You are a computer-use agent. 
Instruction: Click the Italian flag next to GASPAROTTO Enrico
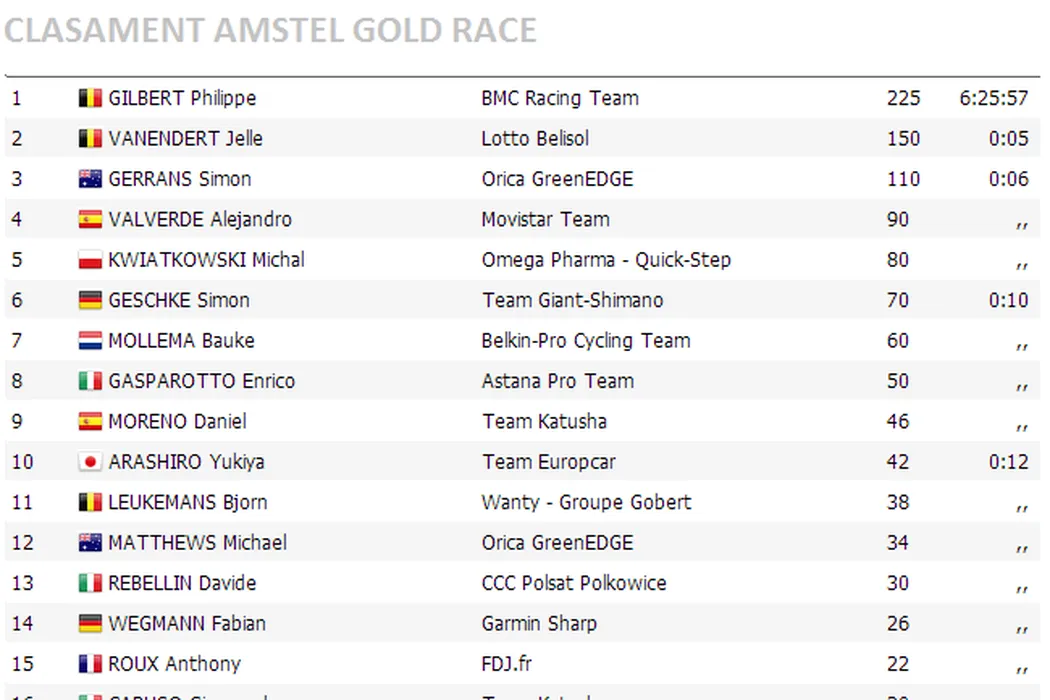pyautogui.click(x=90, y=381)
